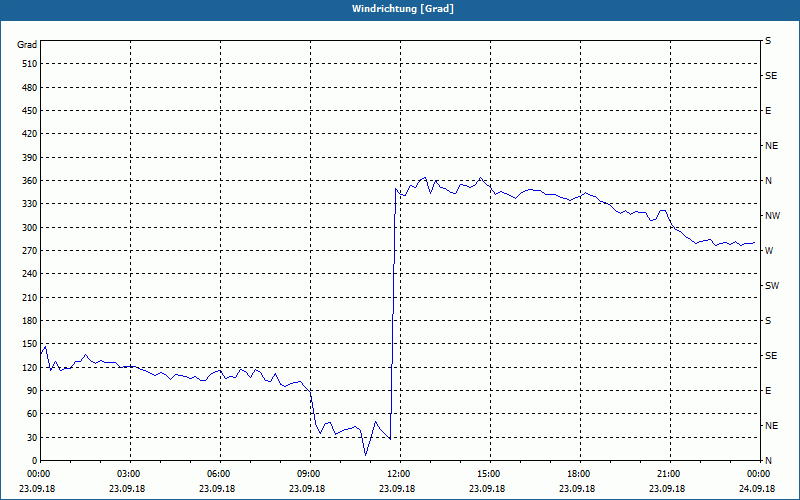Click the 450 degree axis label

coord(29,111)
